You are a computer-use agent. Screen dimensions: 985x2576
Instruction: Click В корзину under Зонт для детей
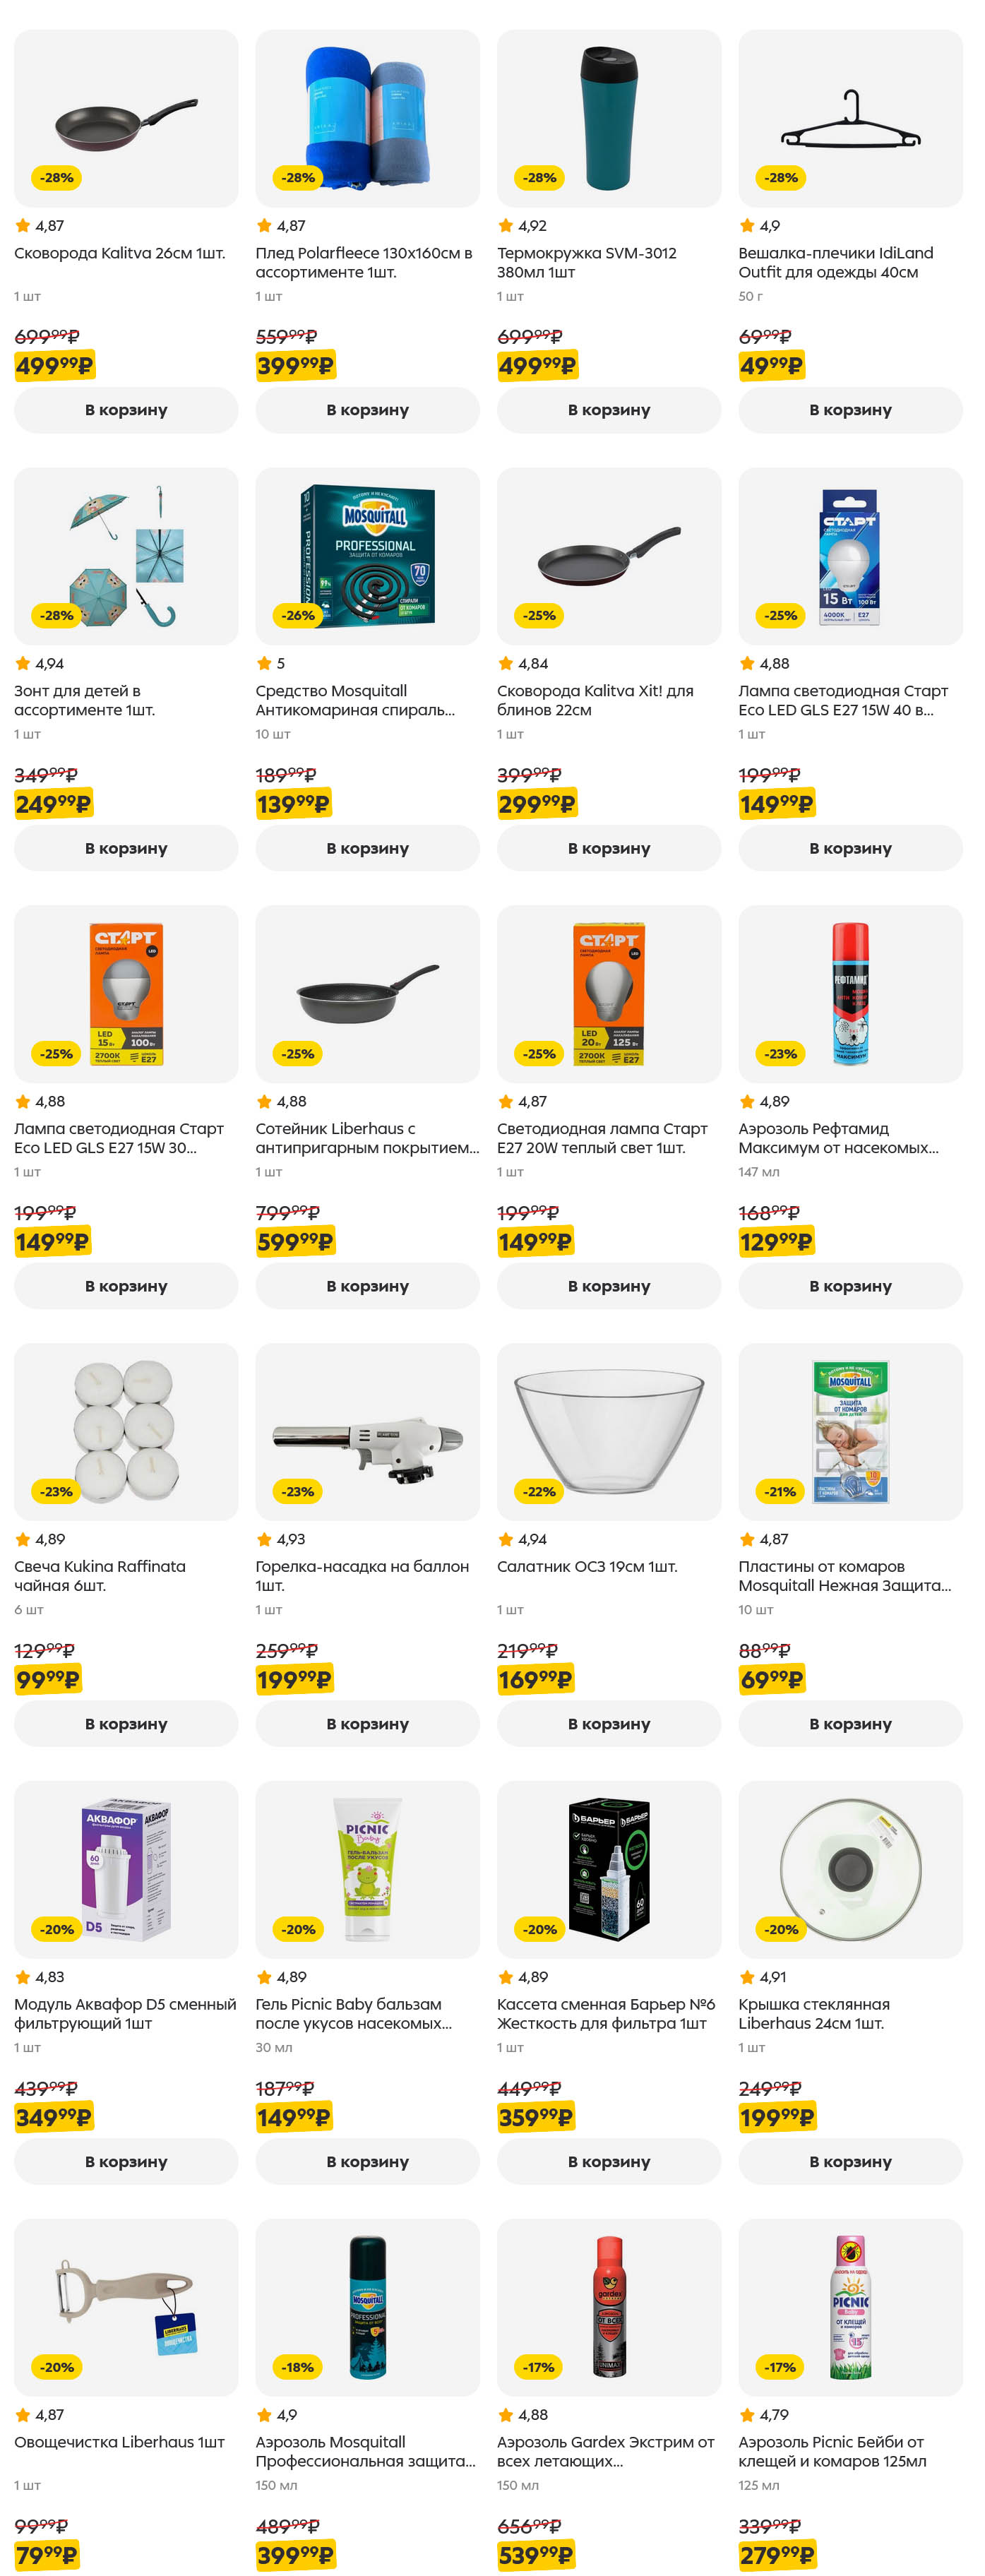tap(126, 848)
